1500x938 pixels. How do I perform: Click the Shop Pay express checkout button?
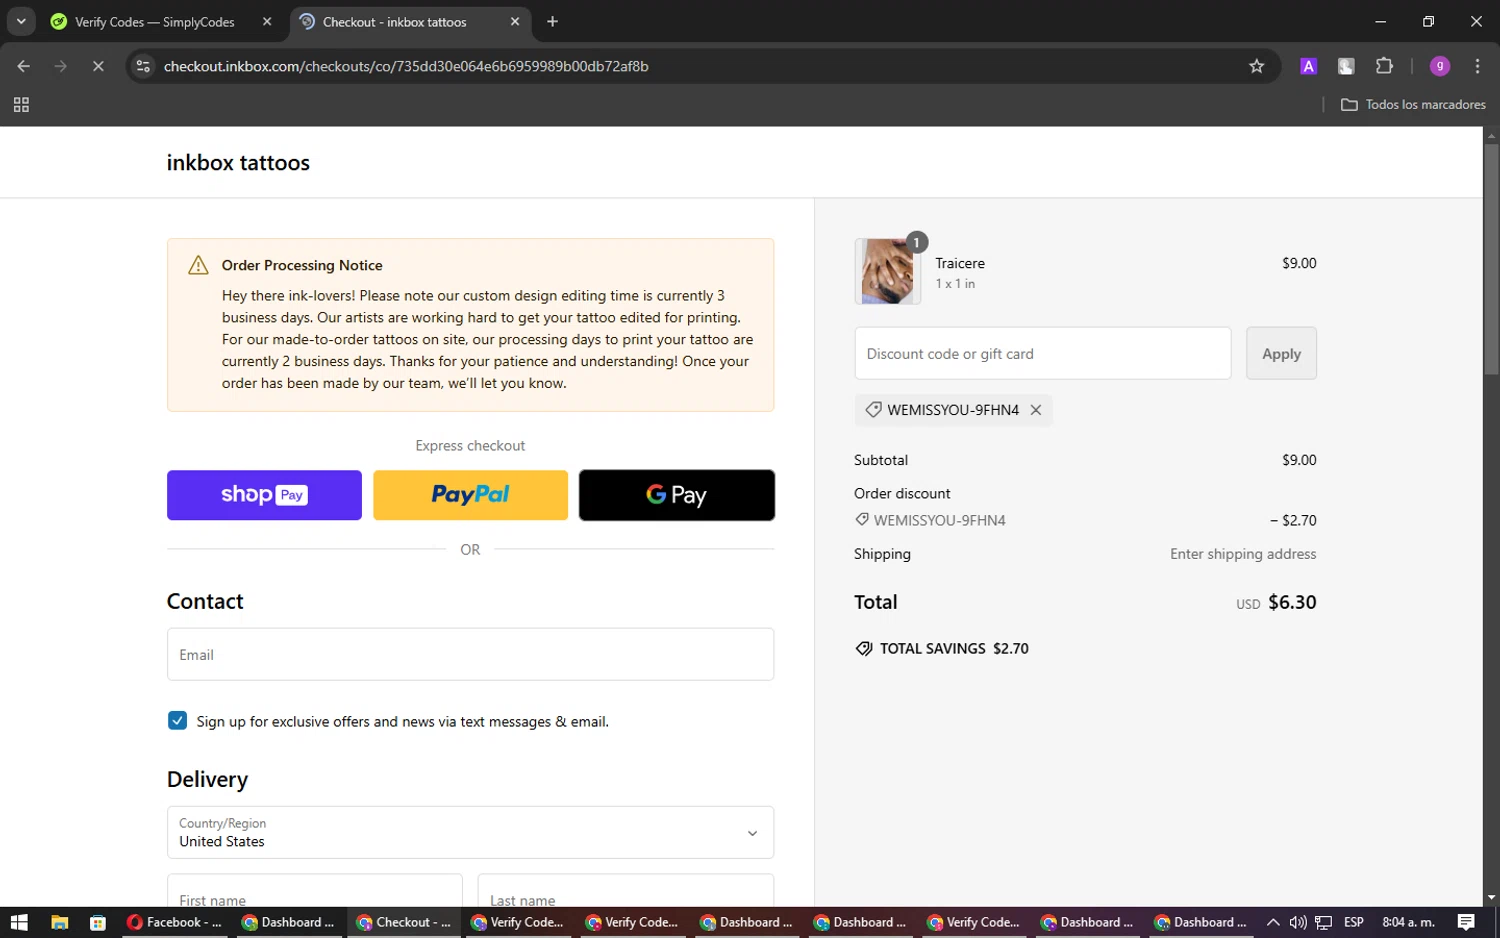pos(264,495)
